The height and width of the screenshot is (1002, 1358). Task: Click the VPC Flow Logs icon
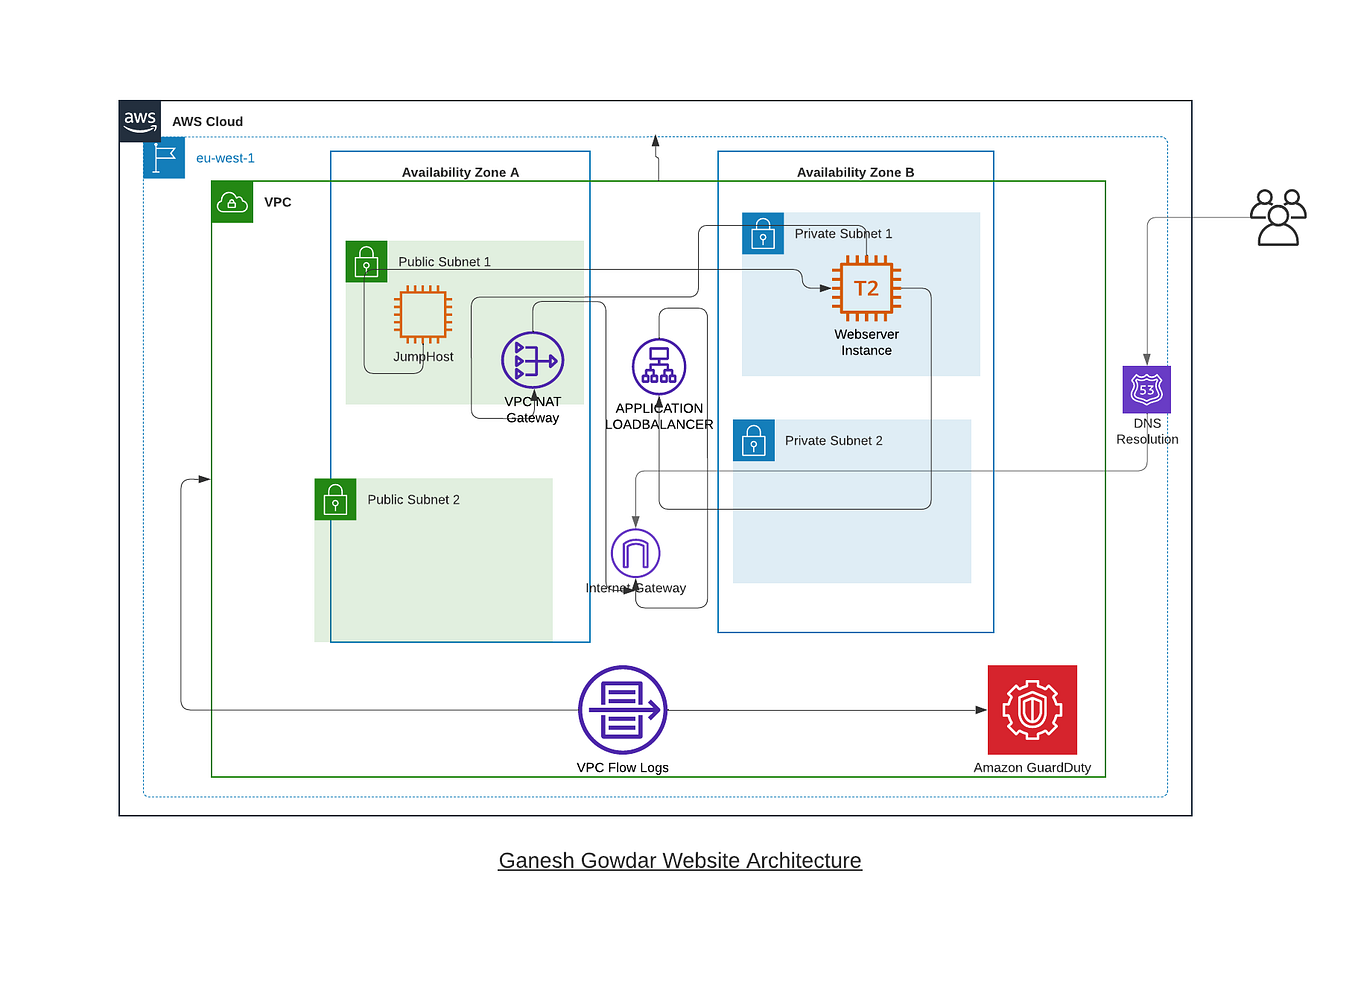click(x=622, y=708)
